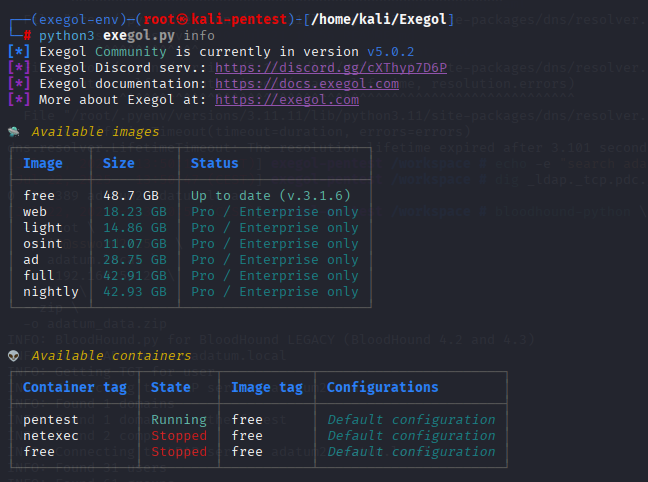Click the Up to date (v.3.1.6) status
The image size is (648, 482).
click(x=271, y=196)
